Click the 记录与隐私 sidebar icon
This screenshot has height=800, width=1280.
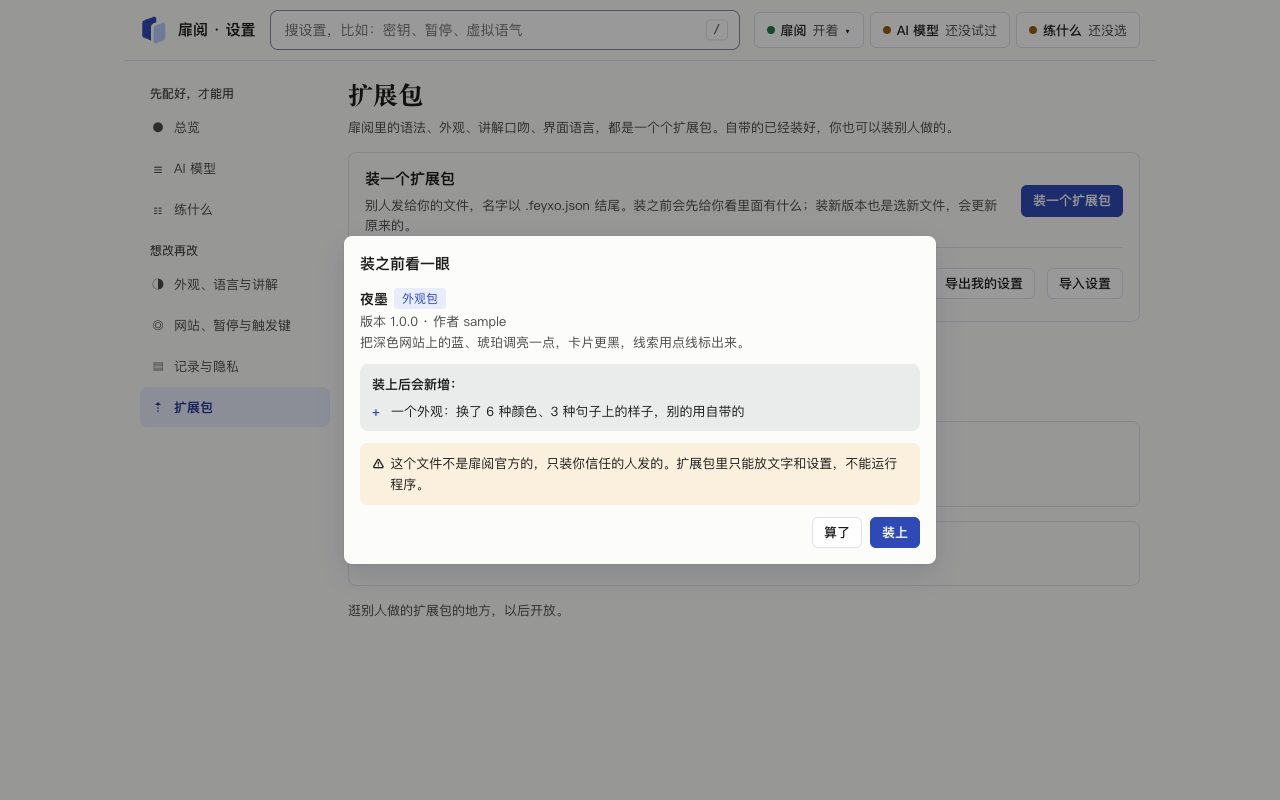pos(158,366)
